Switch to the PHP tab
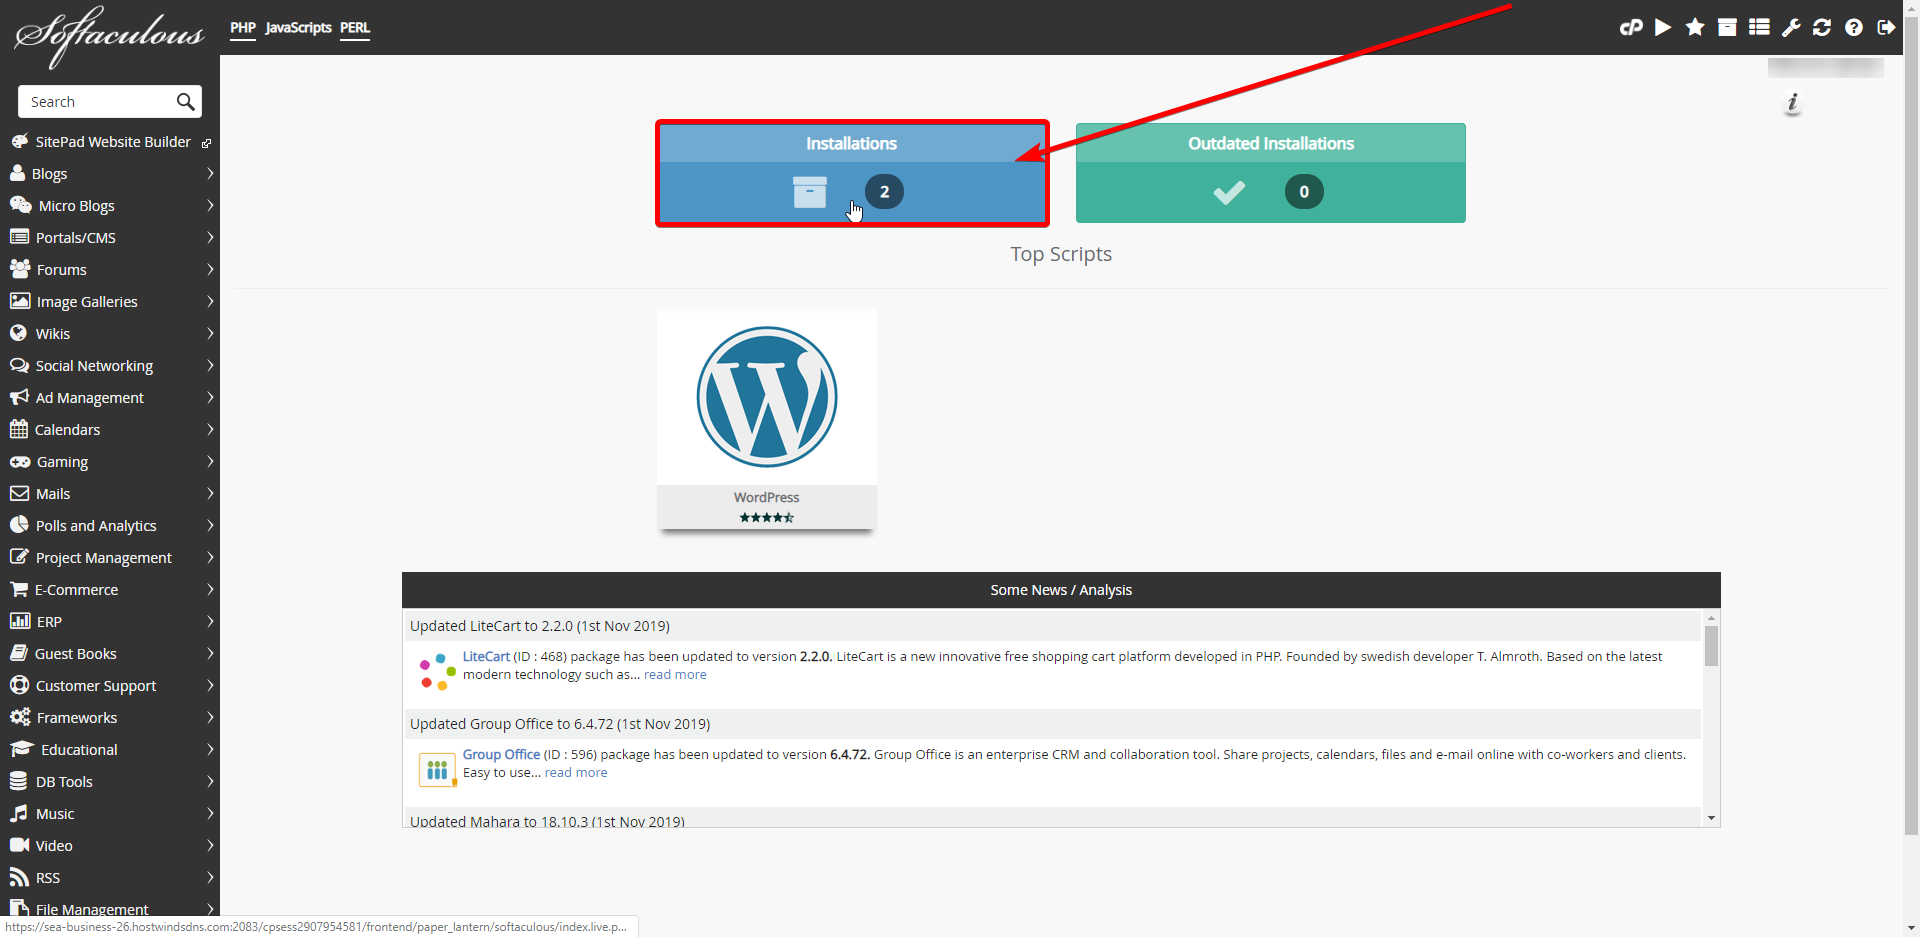 pos(243,28)
